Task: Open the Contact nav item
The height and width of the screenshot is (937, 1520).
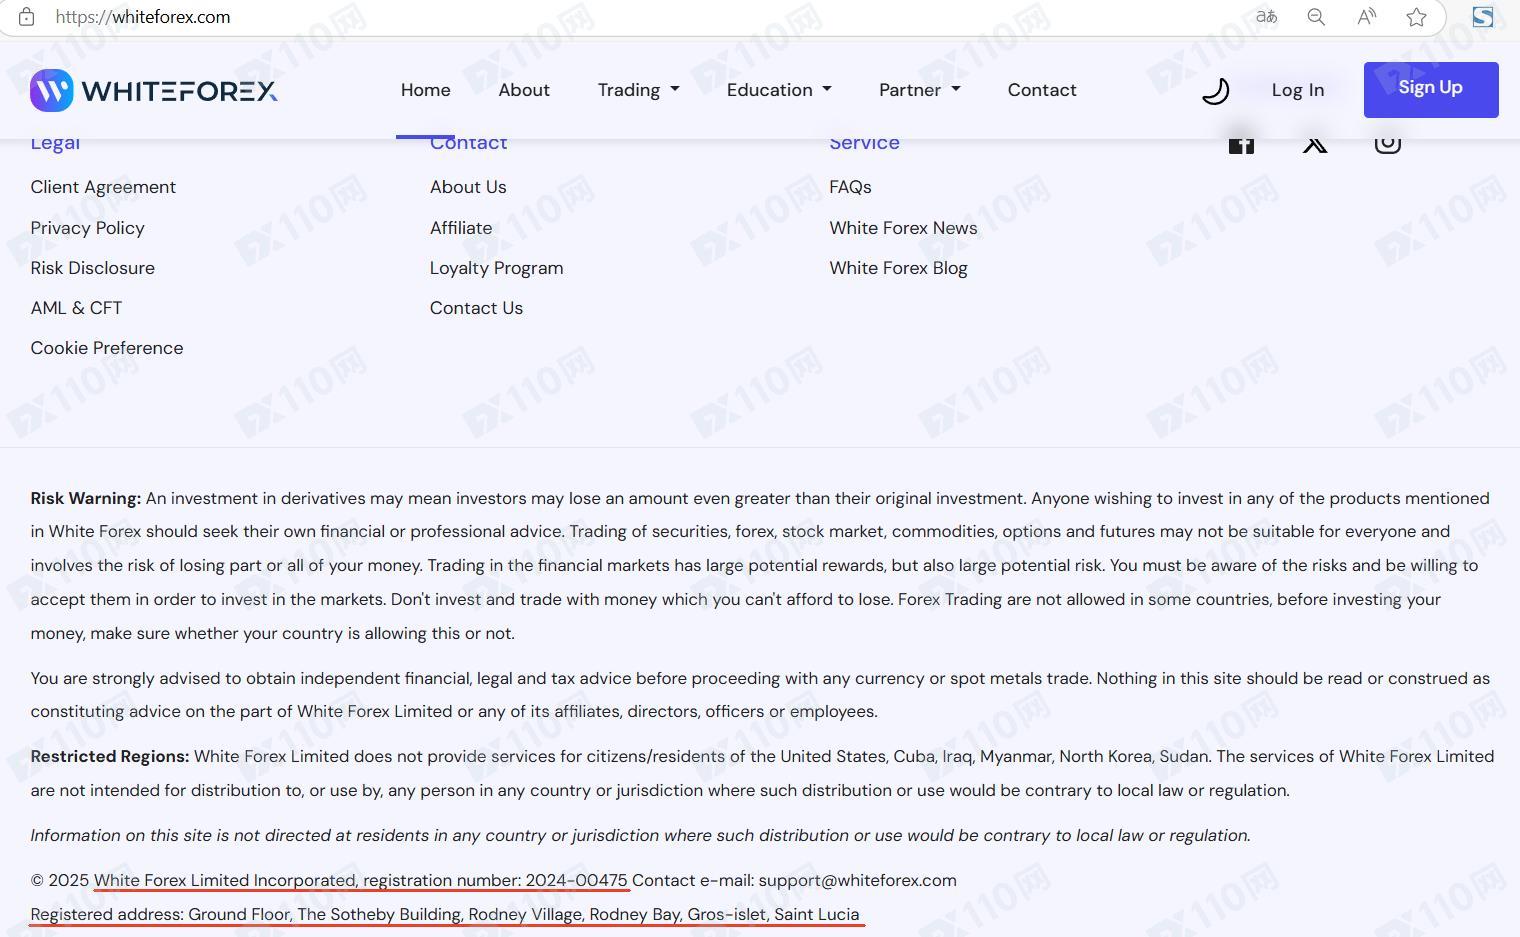Action: (x=1042, y=90)
